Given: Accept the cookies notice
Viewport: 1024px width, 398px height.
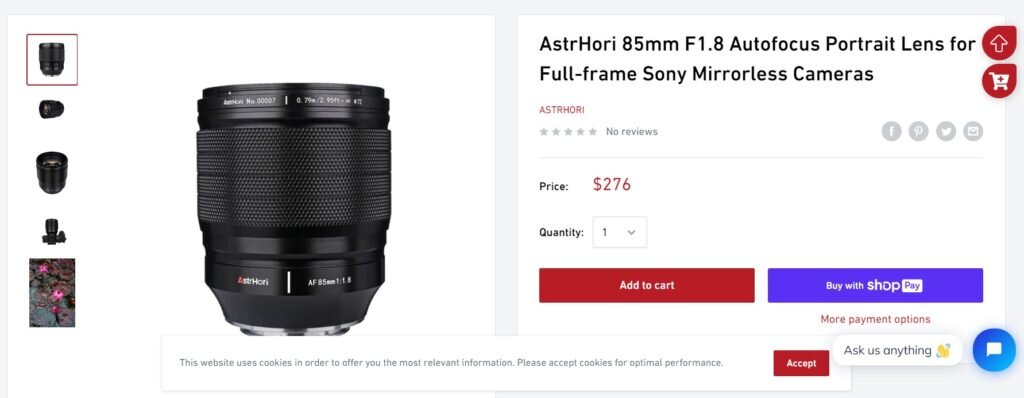Looking at the screenshot, I should coord(801,363).
